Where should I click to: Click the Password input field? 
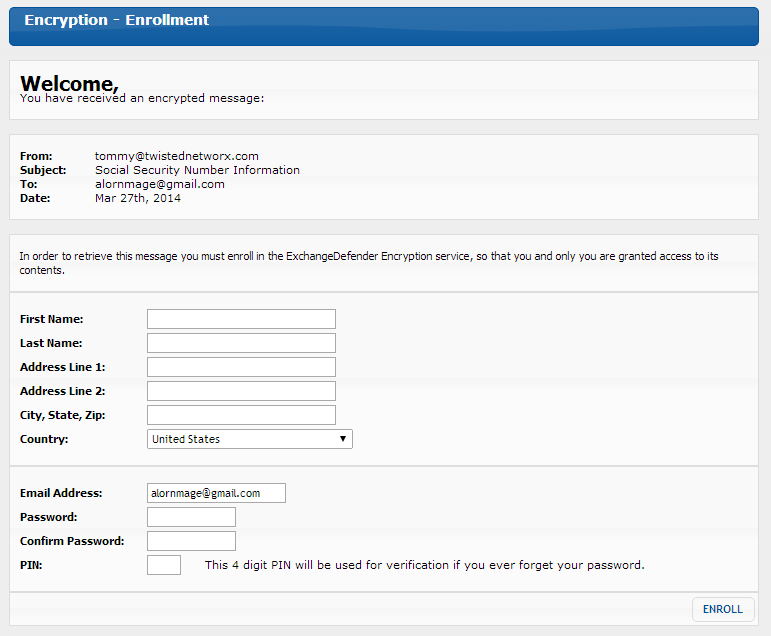pyautogui.click(x=191, y=517)
